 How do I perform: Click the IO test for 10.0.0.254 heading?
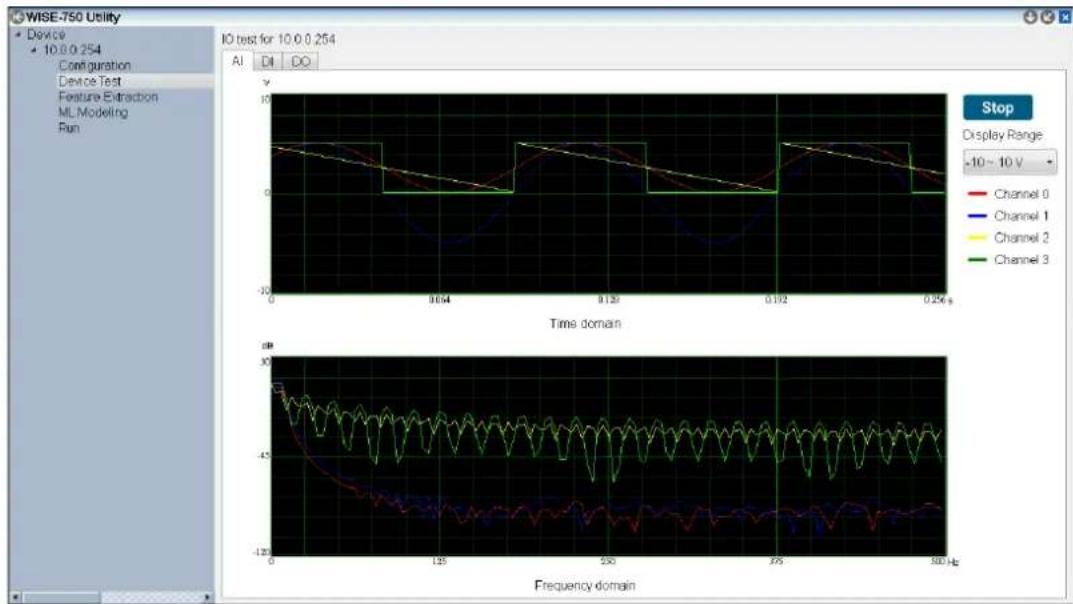[x=279, y=40]
